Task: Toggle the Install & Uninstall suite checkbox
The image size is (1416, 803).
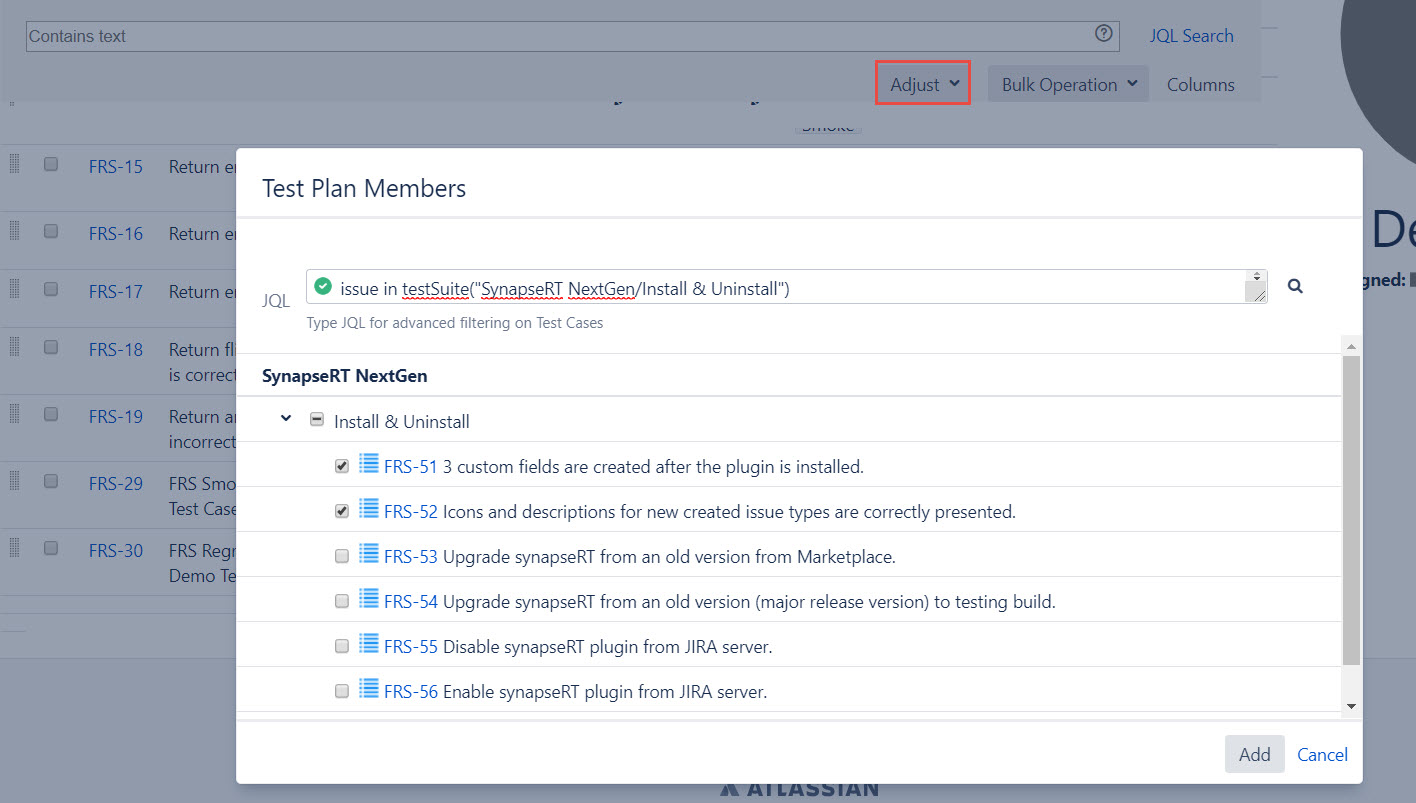Action: (317, 420)
